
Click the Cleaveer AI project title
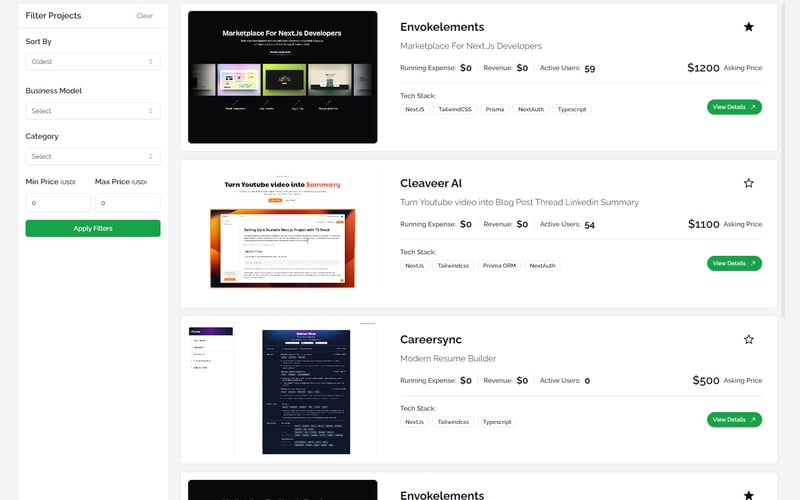[431, 183]
